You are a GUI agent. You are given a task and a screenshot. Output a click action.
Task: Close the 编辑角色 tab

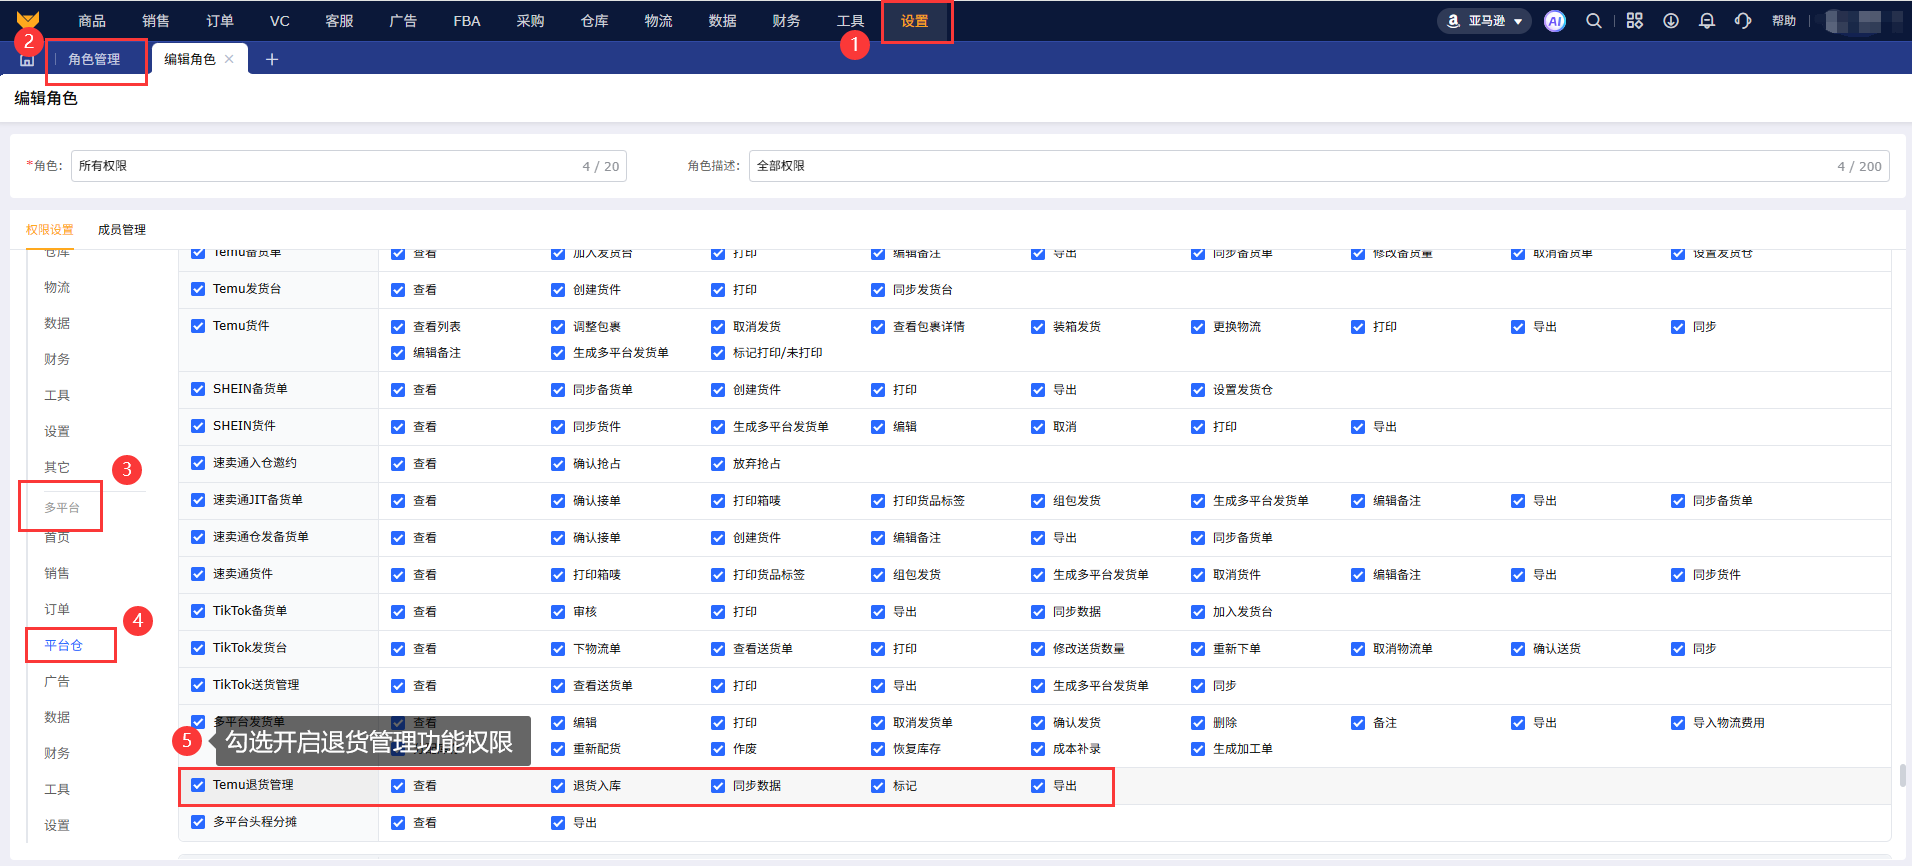(x=229, y=59)
